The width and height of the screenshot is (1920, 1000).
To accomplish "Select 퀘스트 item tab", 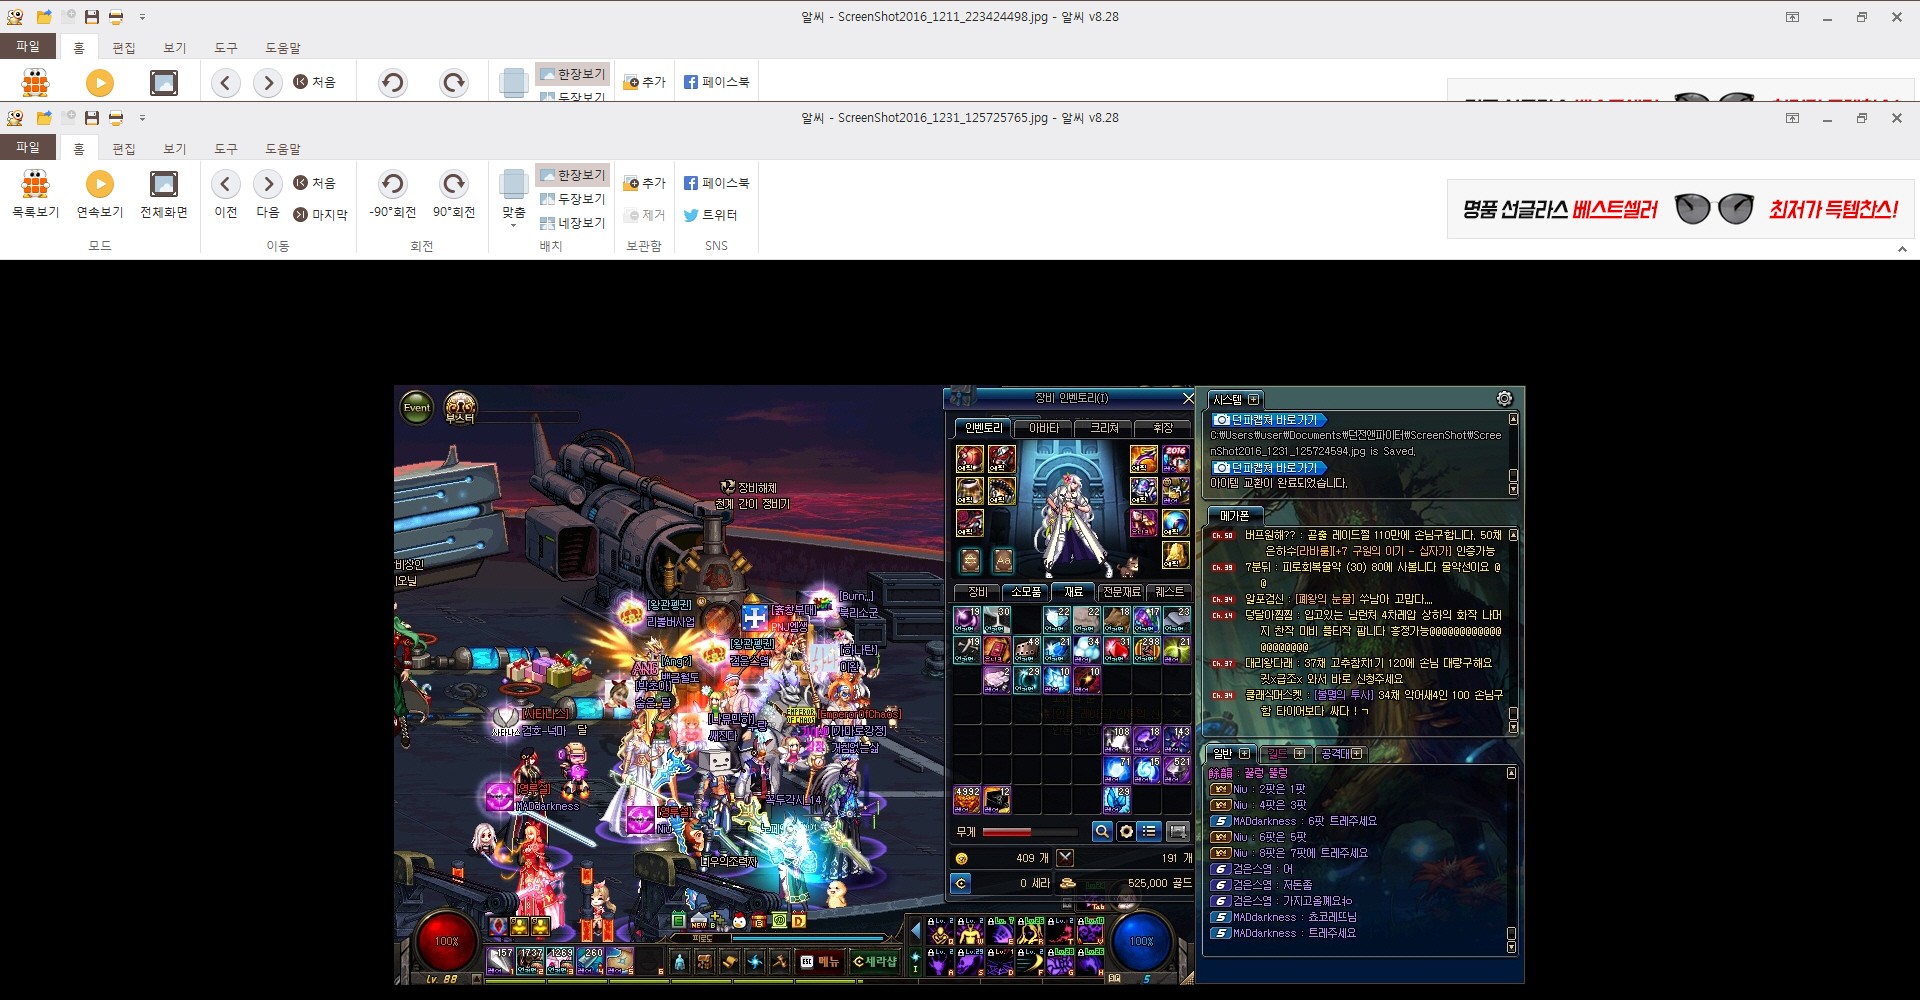I will pyautogui.click(x=1169, y=592).
